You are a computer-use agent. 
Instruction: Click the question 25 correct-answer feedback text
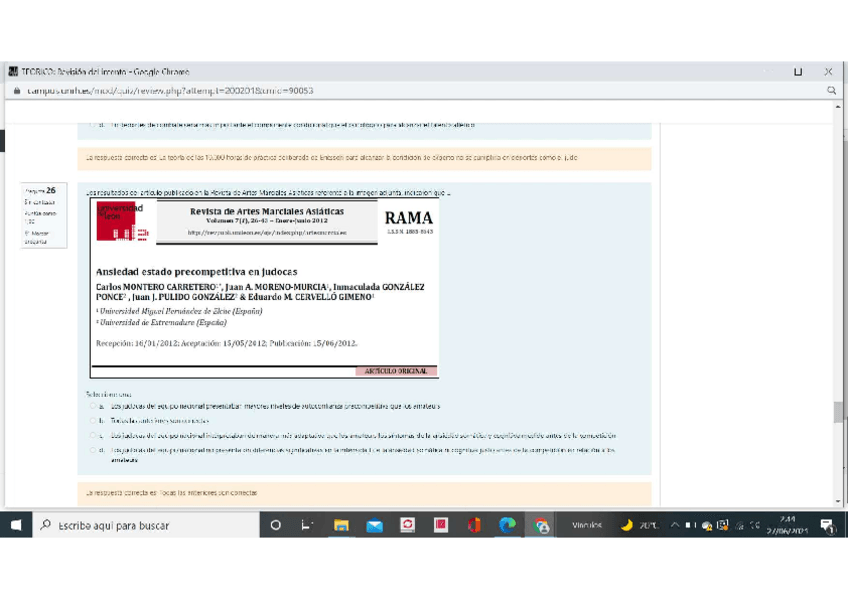[332, 157]
